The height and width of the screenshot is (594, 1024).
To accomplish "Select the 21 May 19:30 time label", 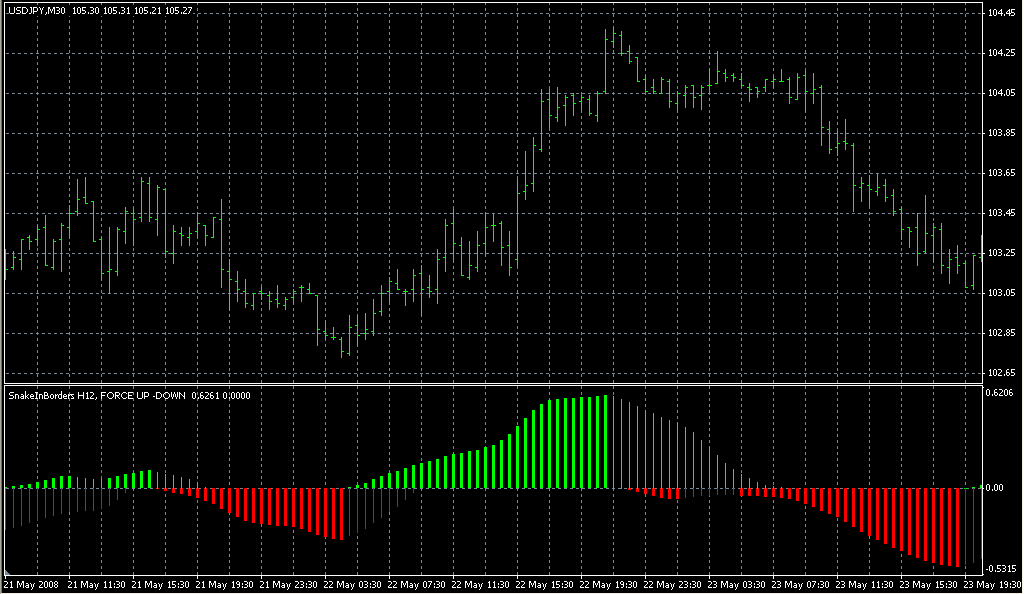I will [226, 584].
